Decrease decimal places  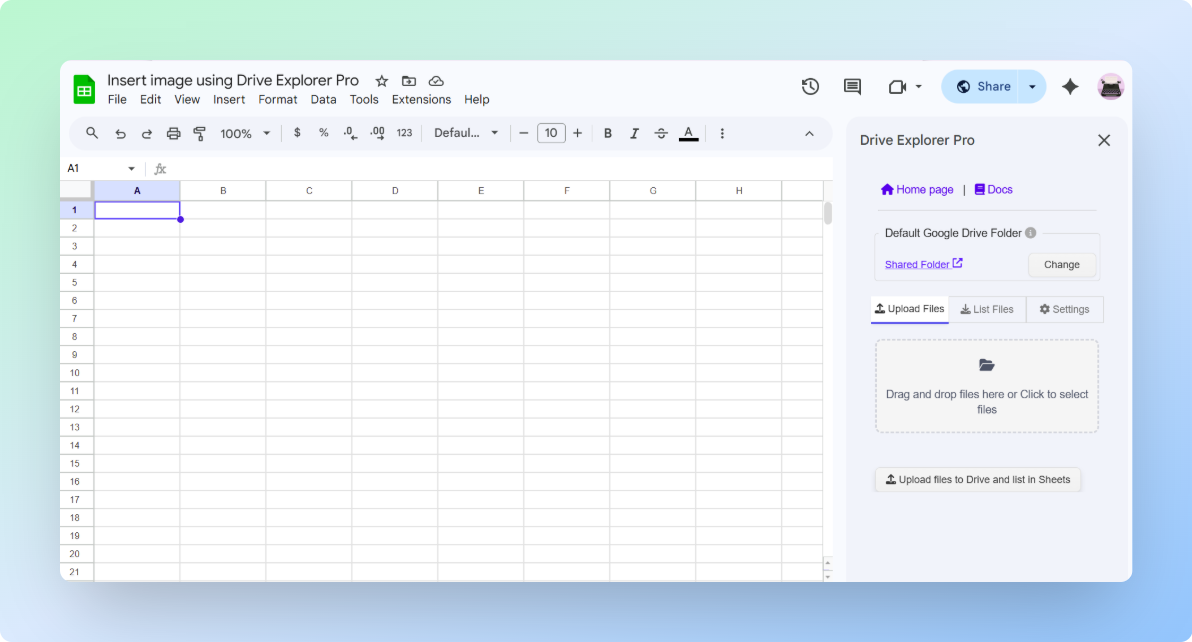pos(349,133)
